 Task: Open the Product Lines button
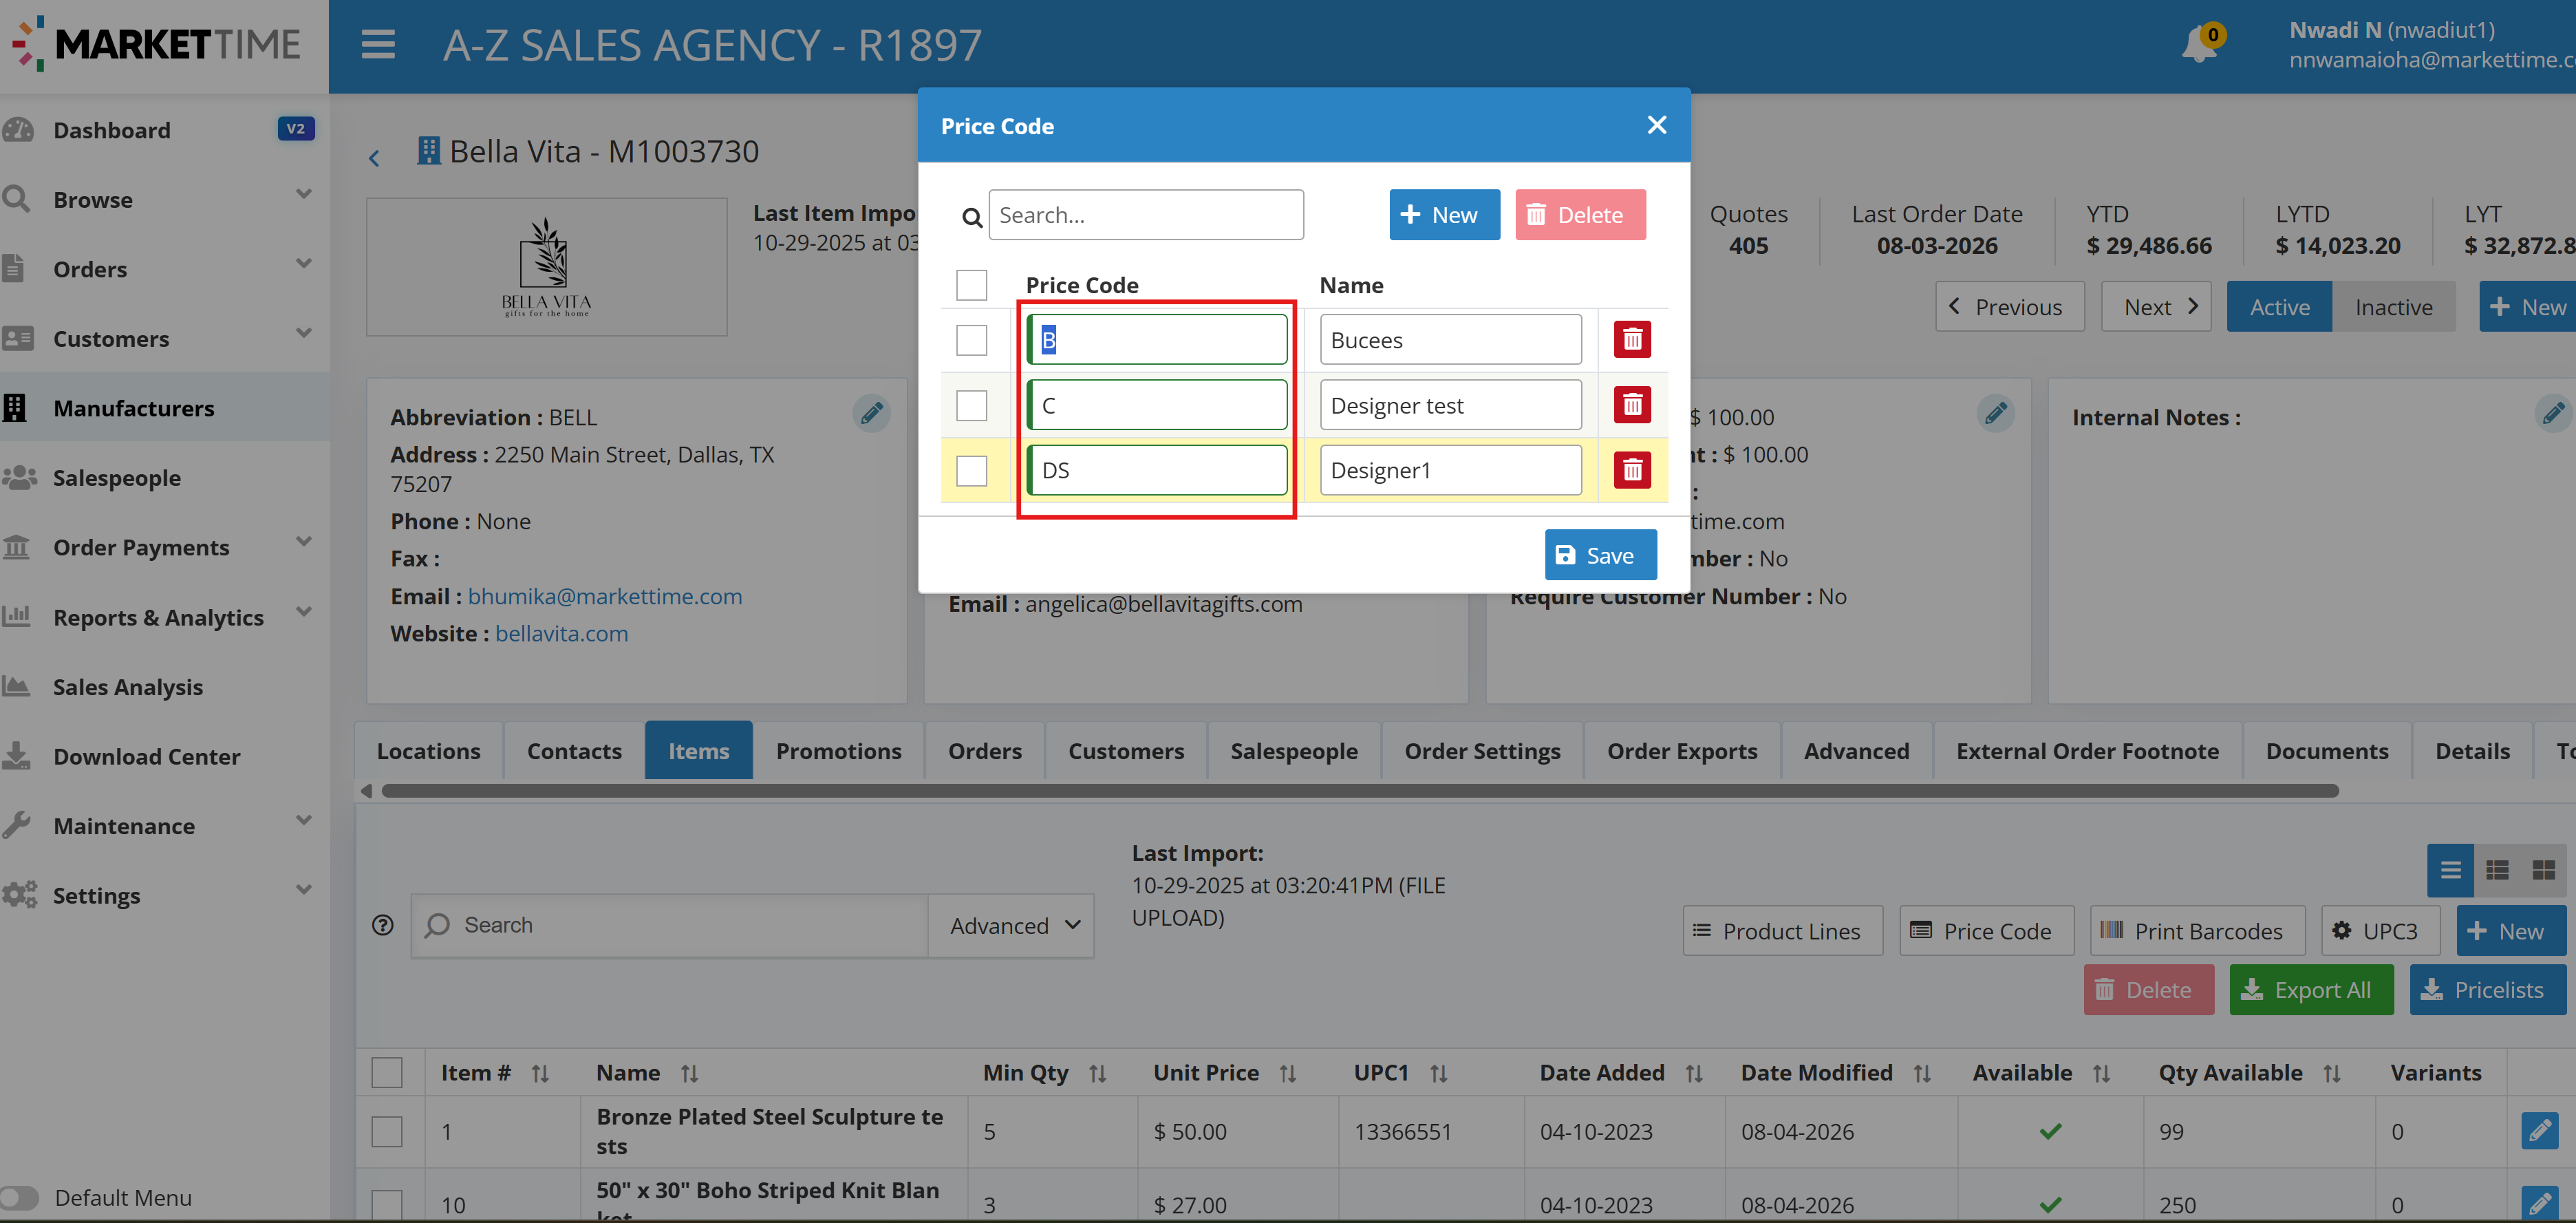[x=1782, y=931]
